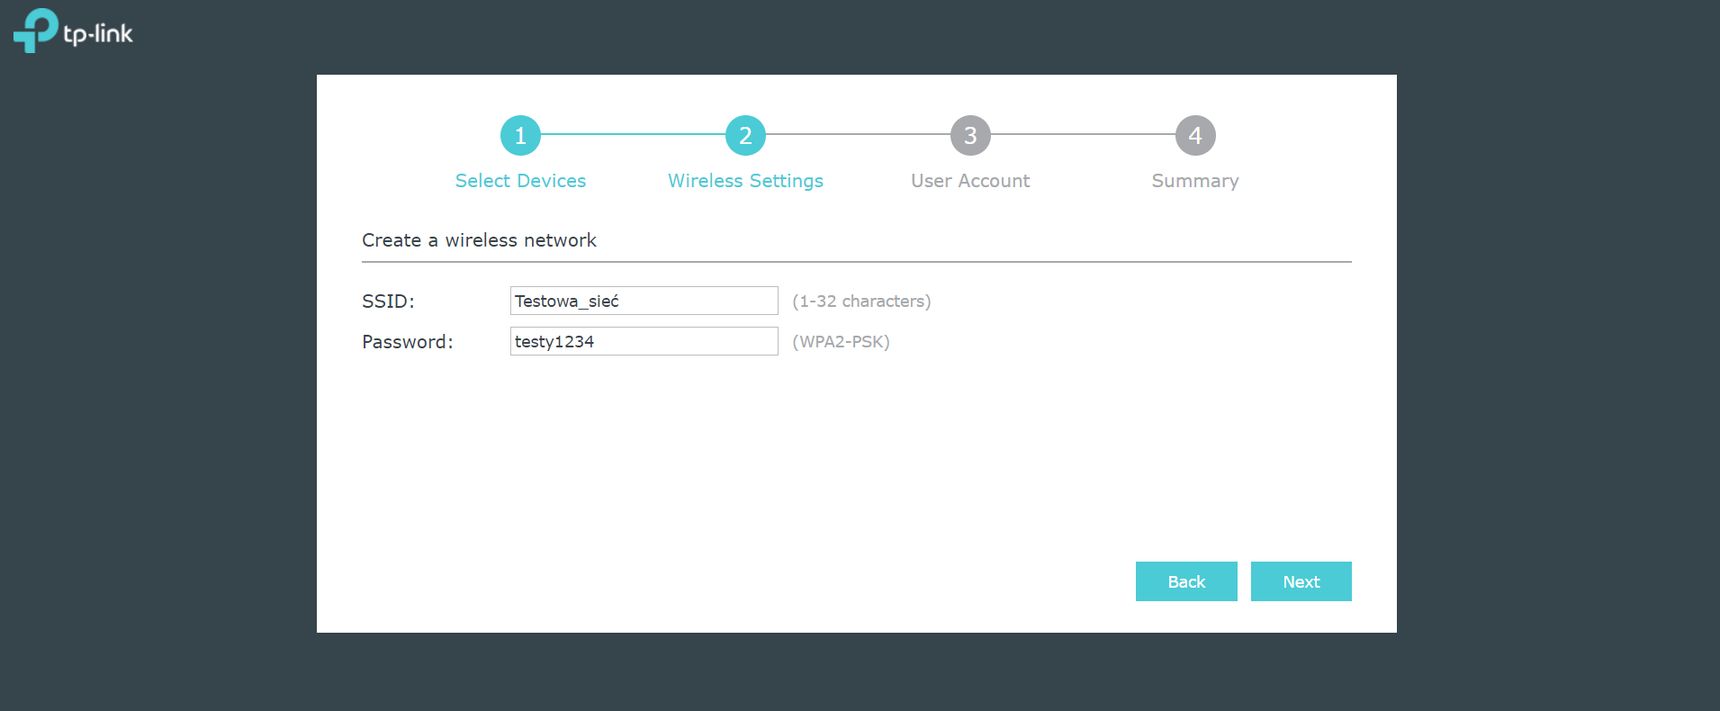Open Summary step label
The width and height of the screenshot is (1720, 711).
1195,181
